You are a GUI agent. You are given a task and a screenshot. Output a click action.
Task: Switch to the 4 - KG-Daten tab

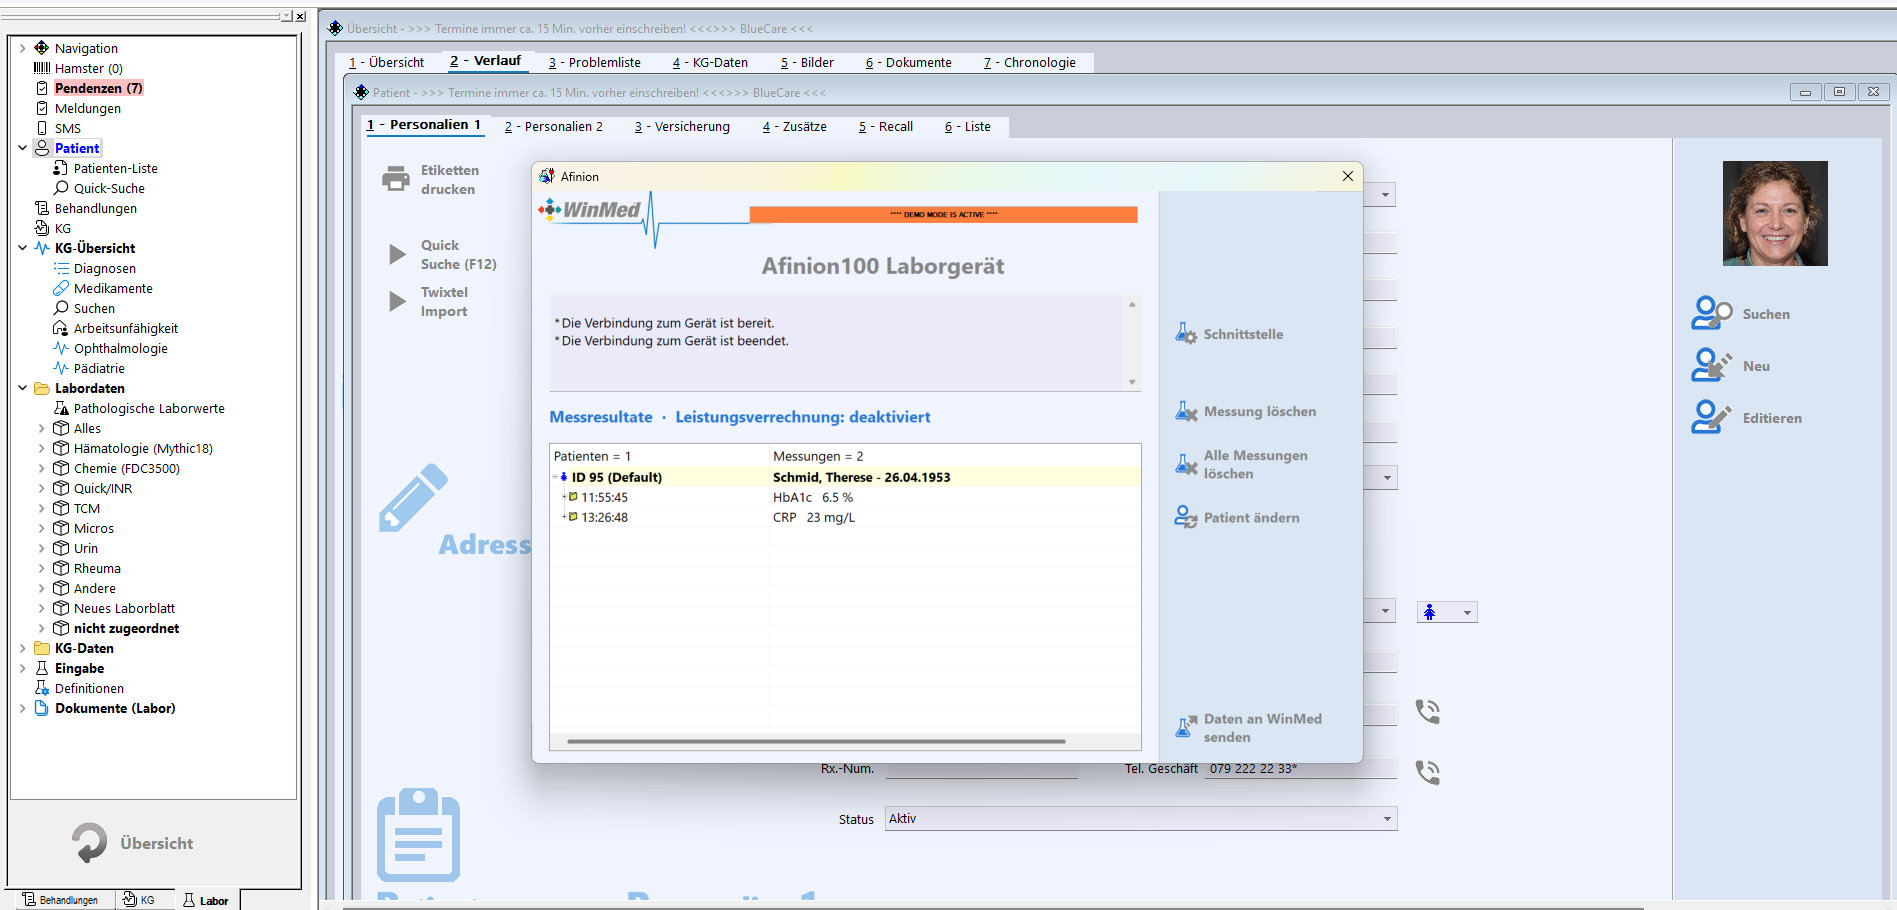pos(710,62)
